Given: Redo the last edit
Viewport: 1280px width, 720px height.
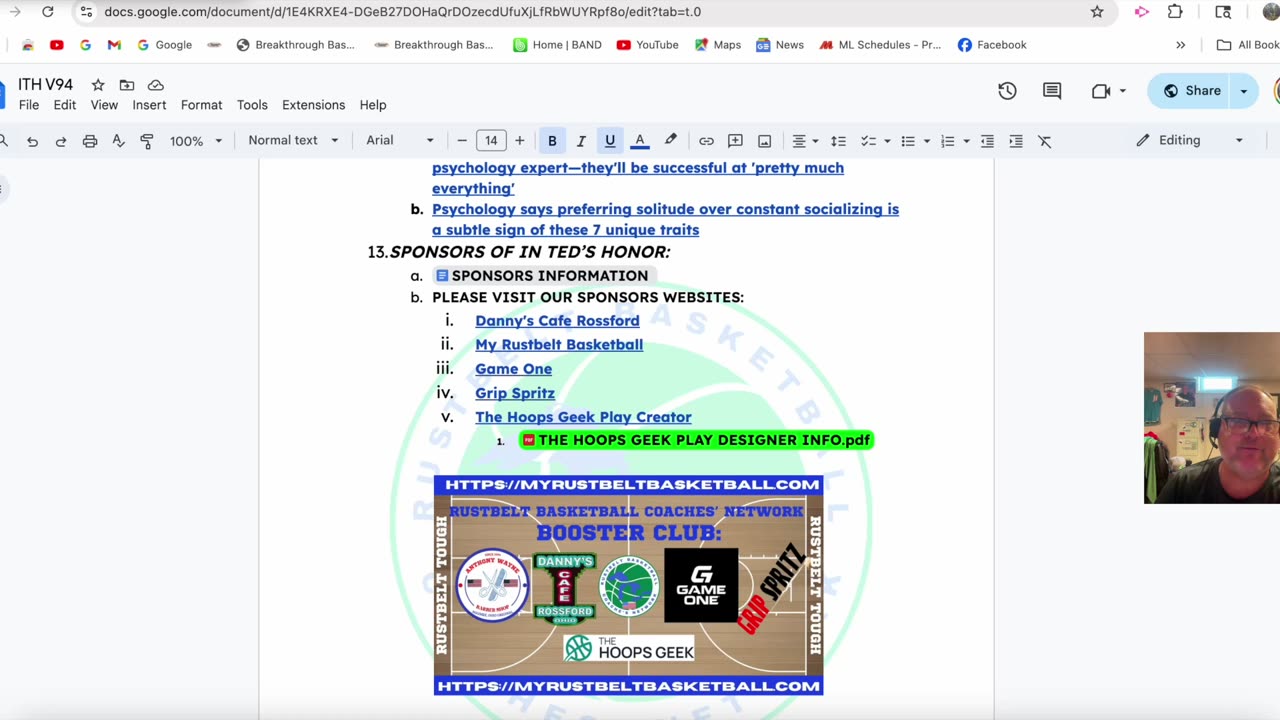Looking at the screenshot, I should [61, 141].
